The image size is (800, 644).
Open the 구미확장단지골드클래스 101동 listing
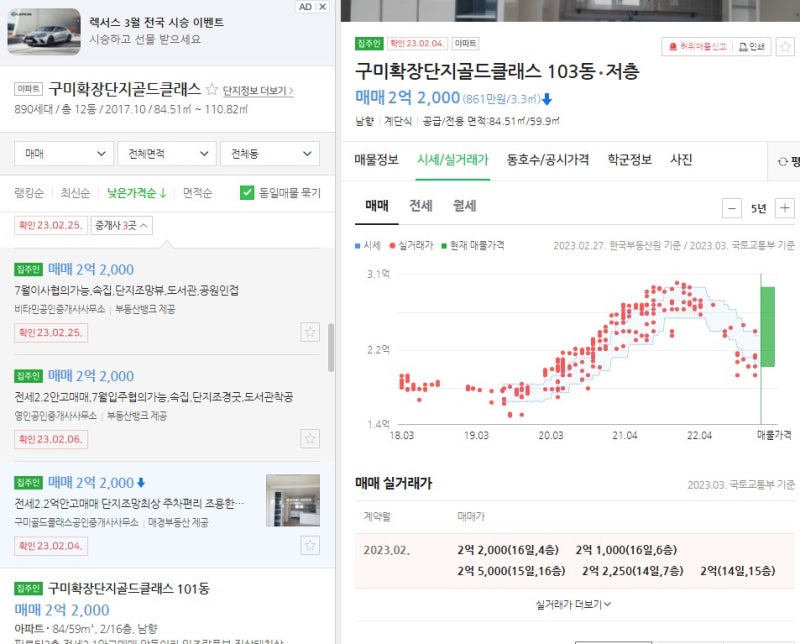pyautogui.click(x=129, y=588)
